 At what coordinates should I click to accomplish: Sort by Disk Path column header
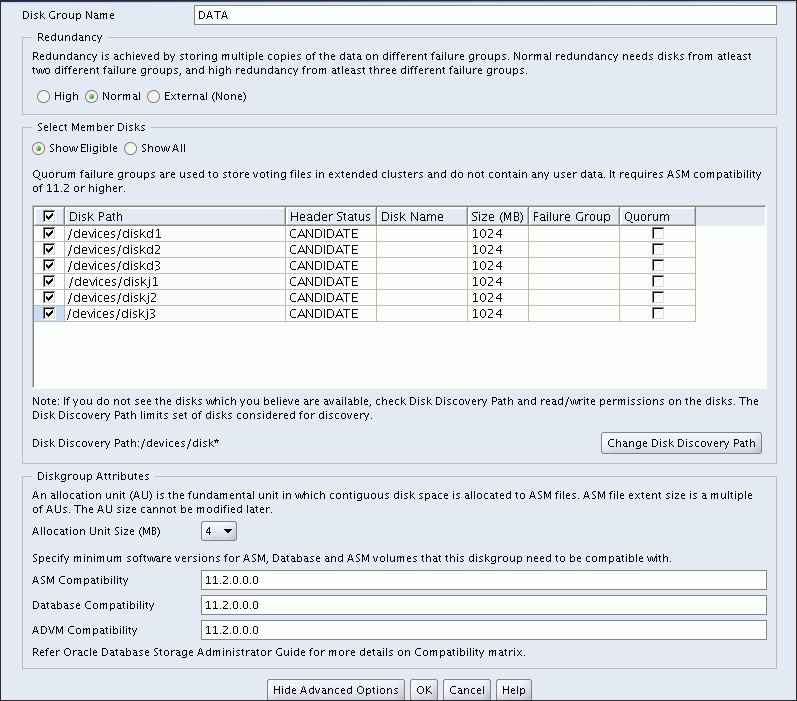coord(175,217)
